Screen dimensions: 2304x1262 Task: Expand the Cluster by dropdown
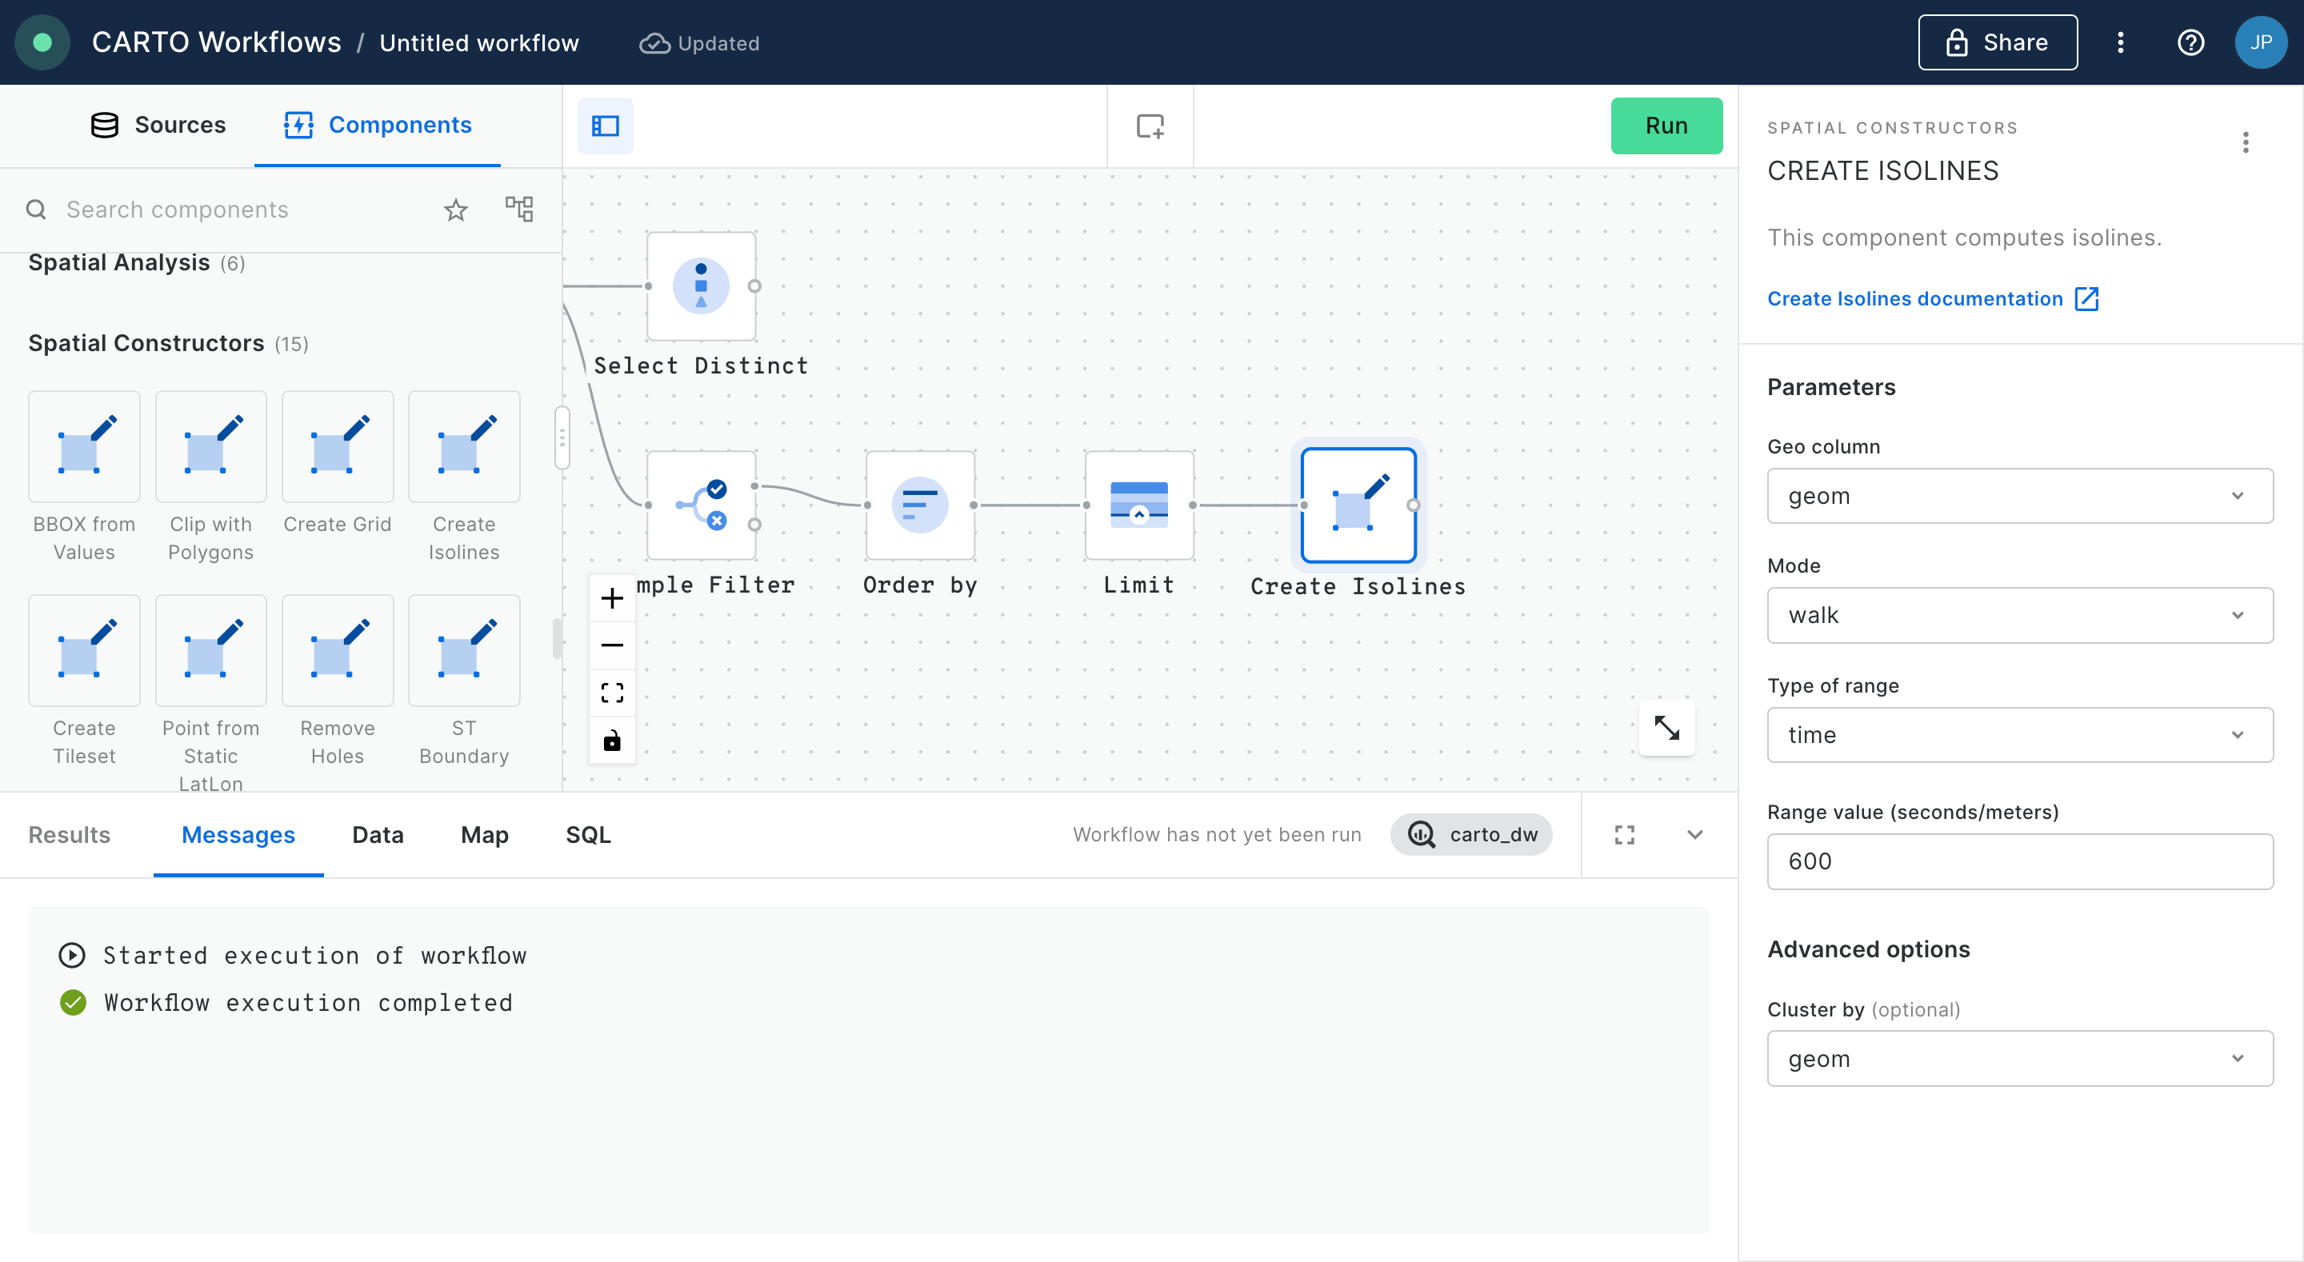2019,1058
